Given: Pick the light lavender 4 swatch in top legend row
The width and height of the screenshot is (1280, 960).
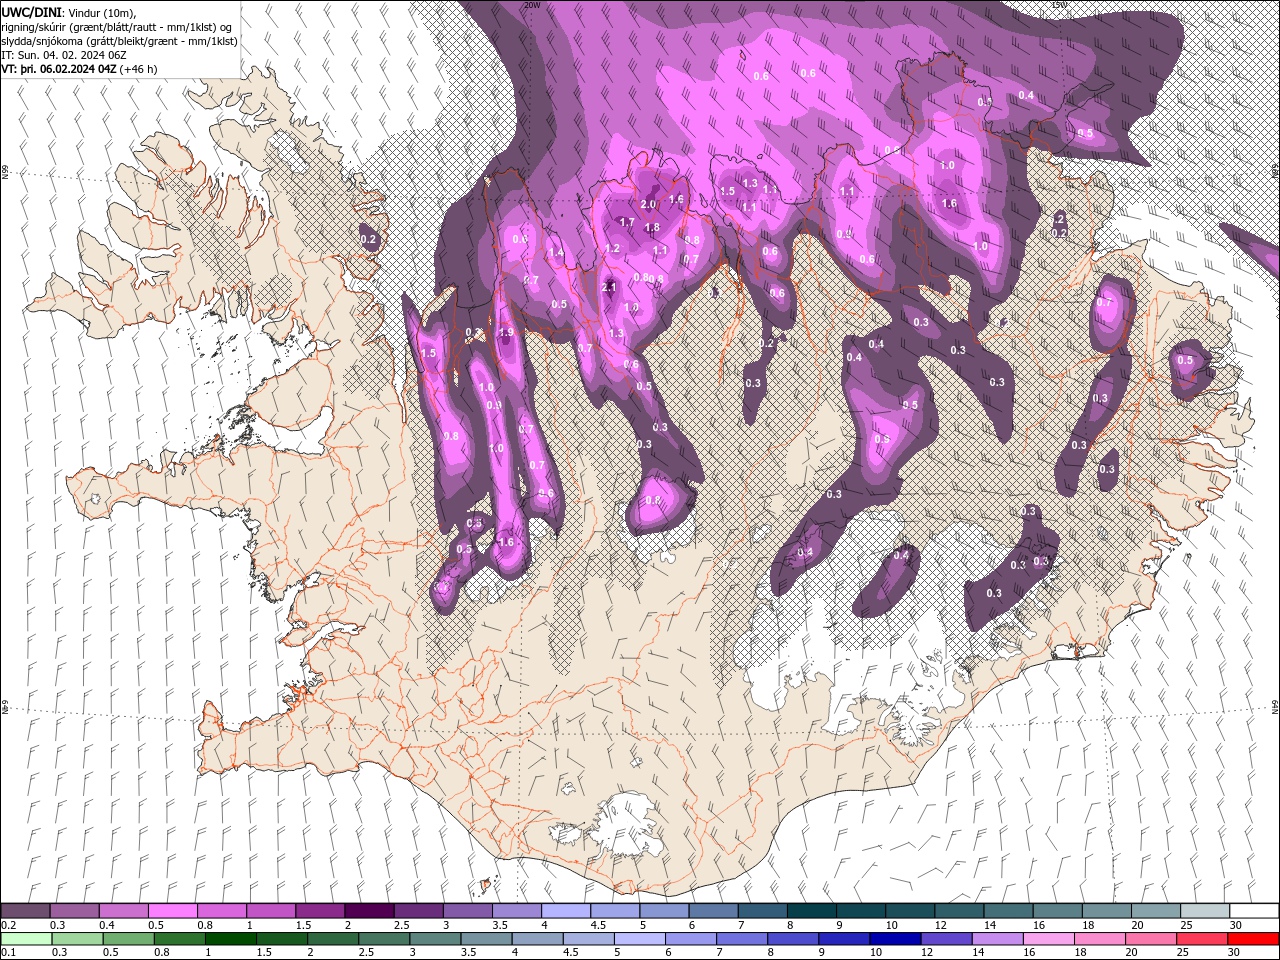Looking at the screenshot, I should click(565, 911).
